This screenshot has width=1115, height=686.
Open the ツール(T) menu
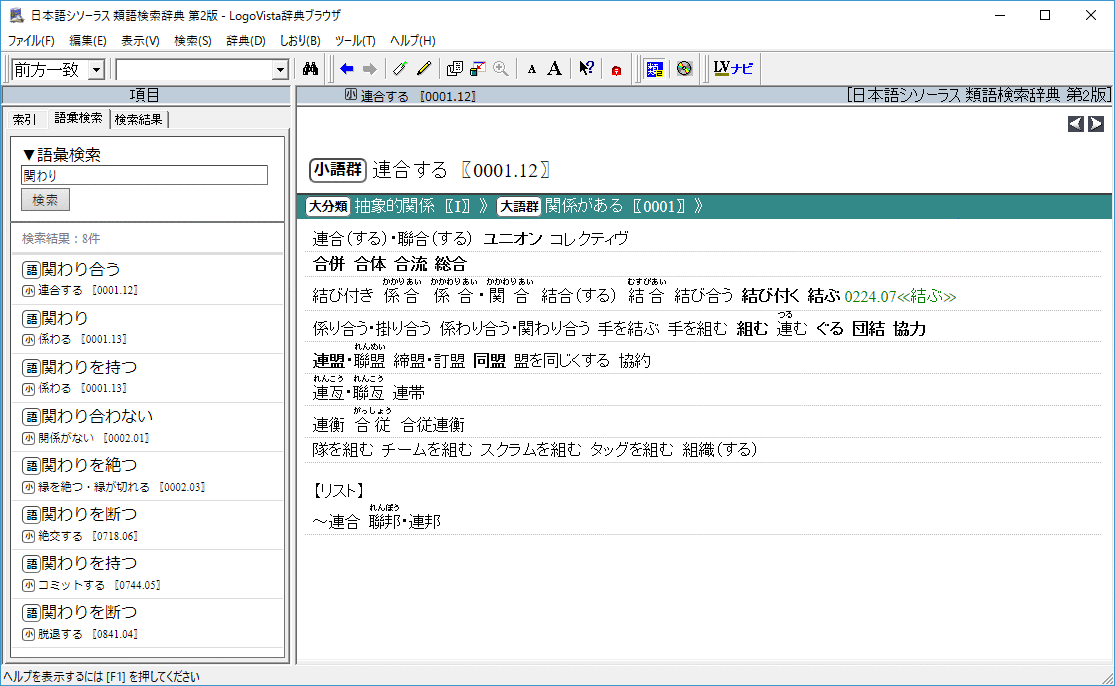(355, 41)
